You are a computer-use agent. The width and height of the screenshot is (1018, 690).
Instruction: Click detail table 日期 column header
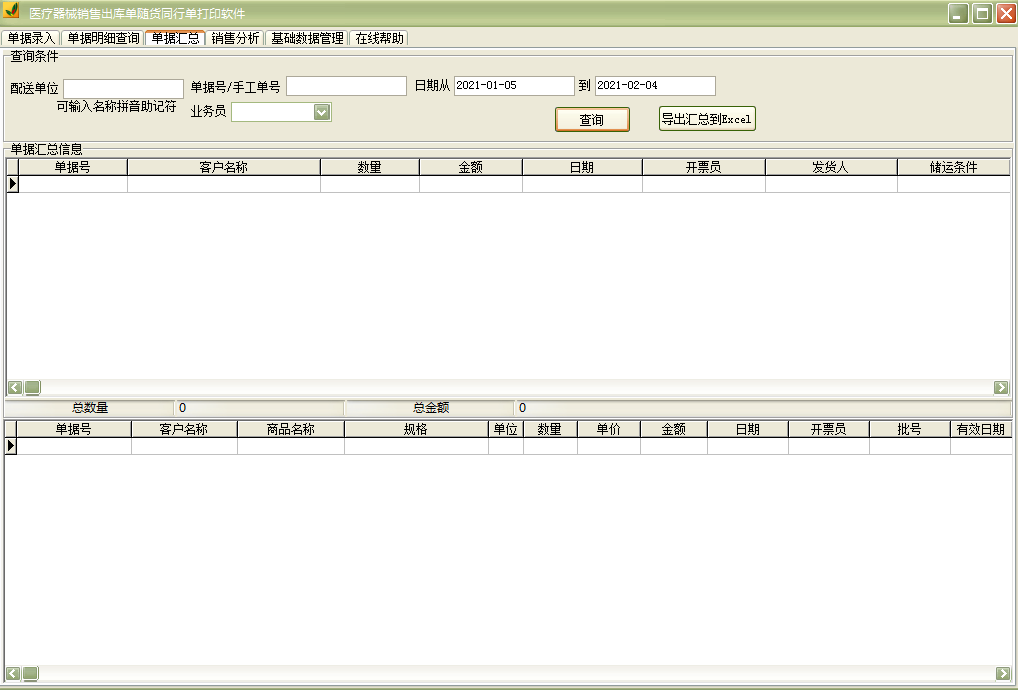coord(748,429)
